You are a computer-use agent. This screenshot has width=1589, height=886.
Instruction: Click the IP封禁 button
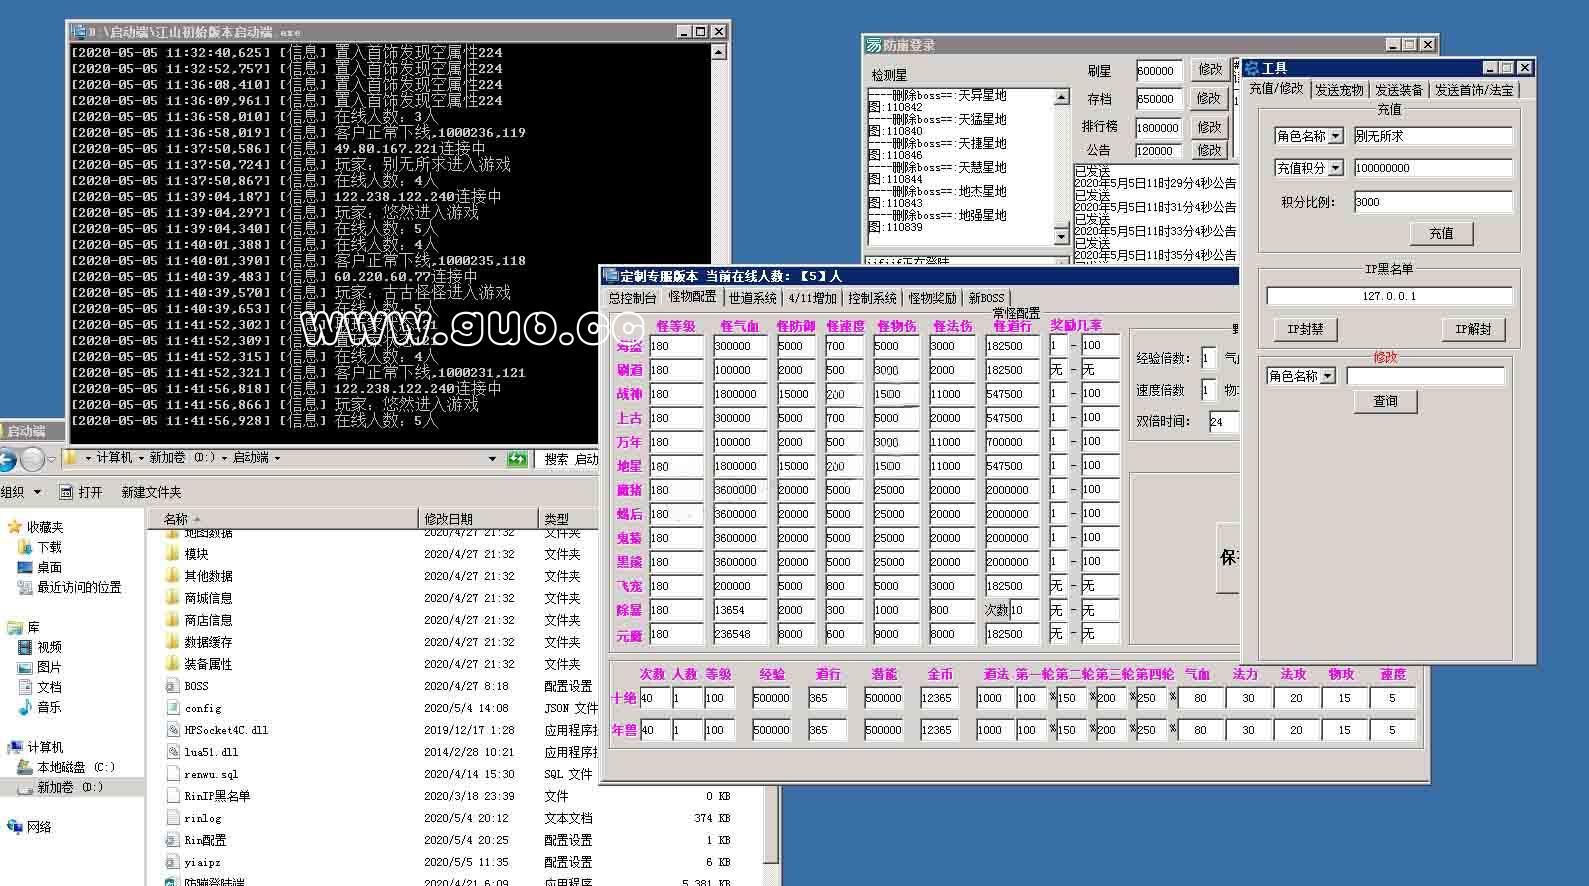click(1305, 329)
